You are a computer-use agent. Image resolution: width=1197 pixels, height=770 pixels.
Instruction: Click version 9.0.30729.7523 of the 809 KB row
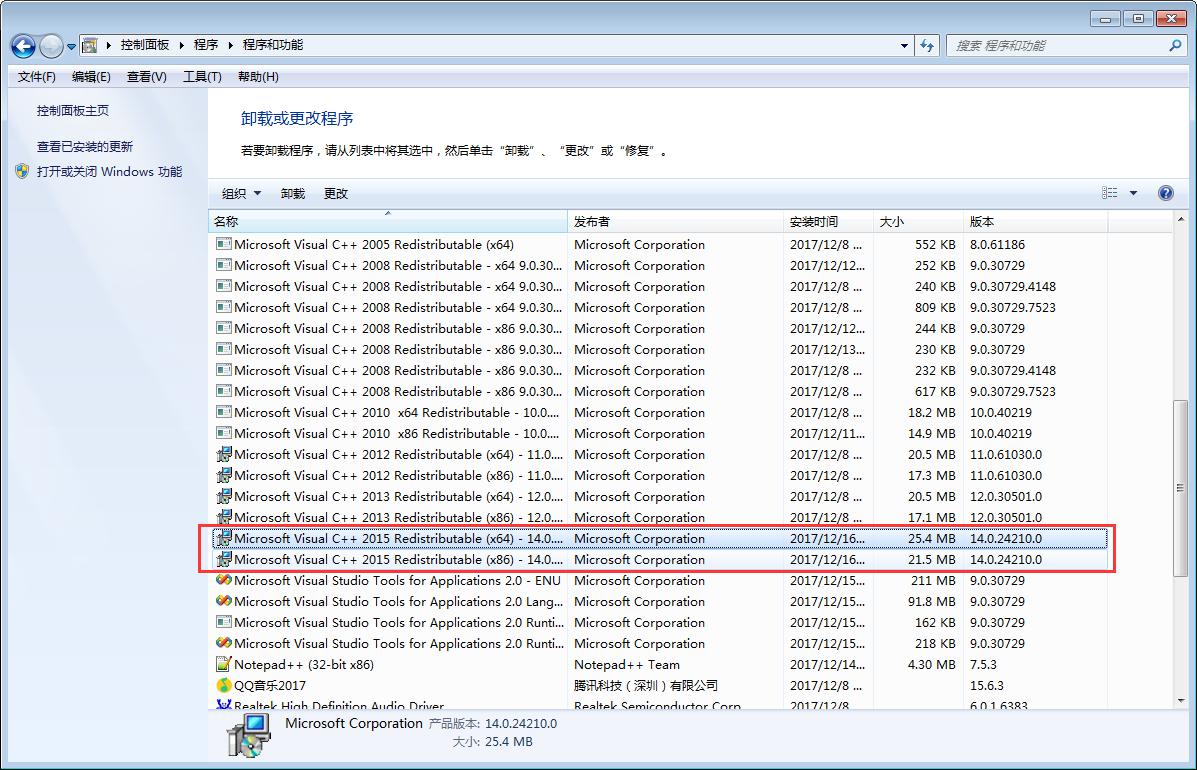click(1012, 308)
